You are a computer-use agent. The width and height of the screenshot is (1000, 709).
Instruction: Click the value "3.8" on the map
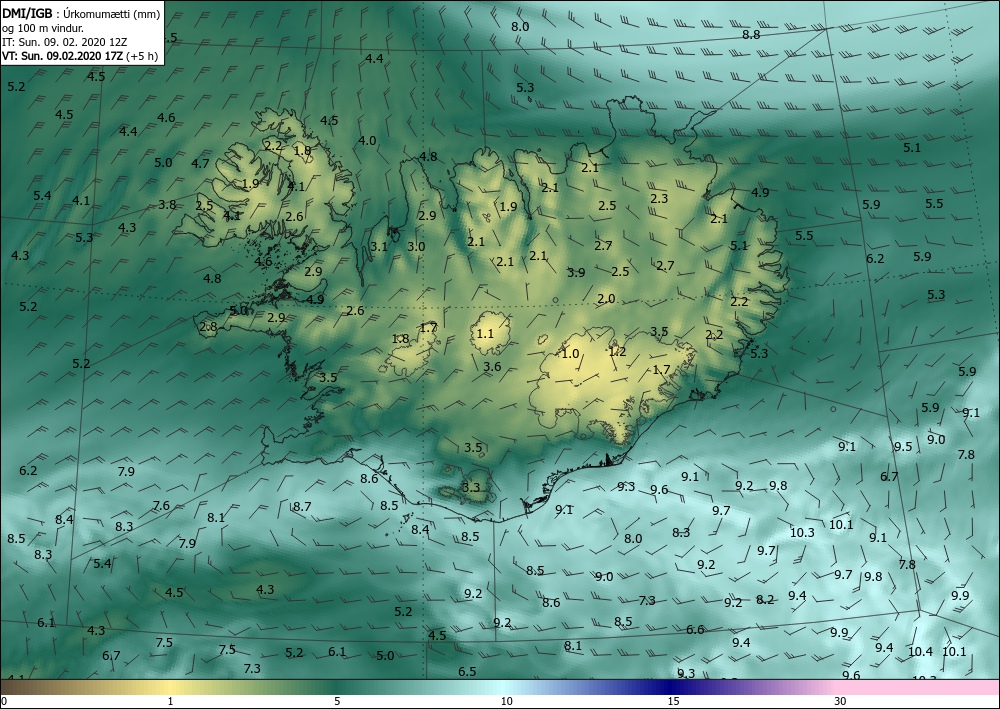tap(167, 205)
